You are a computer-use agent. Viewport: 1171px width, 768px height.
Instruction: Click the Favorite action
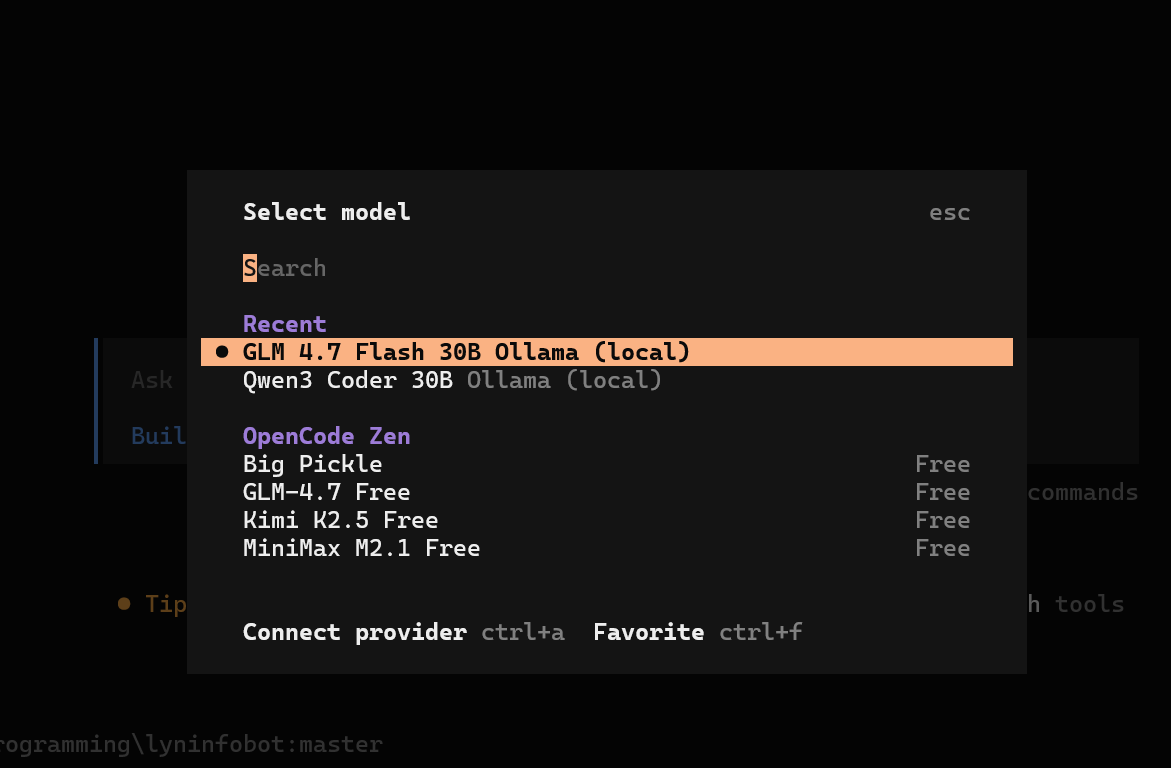point(648,632)
